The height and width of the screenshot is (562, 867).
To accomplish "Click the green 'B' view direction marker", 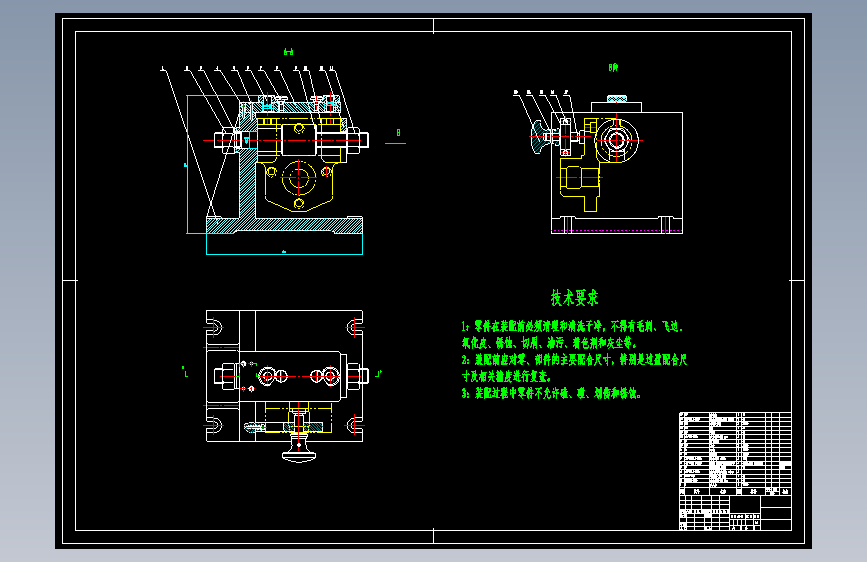I will [x=398, y=133].
